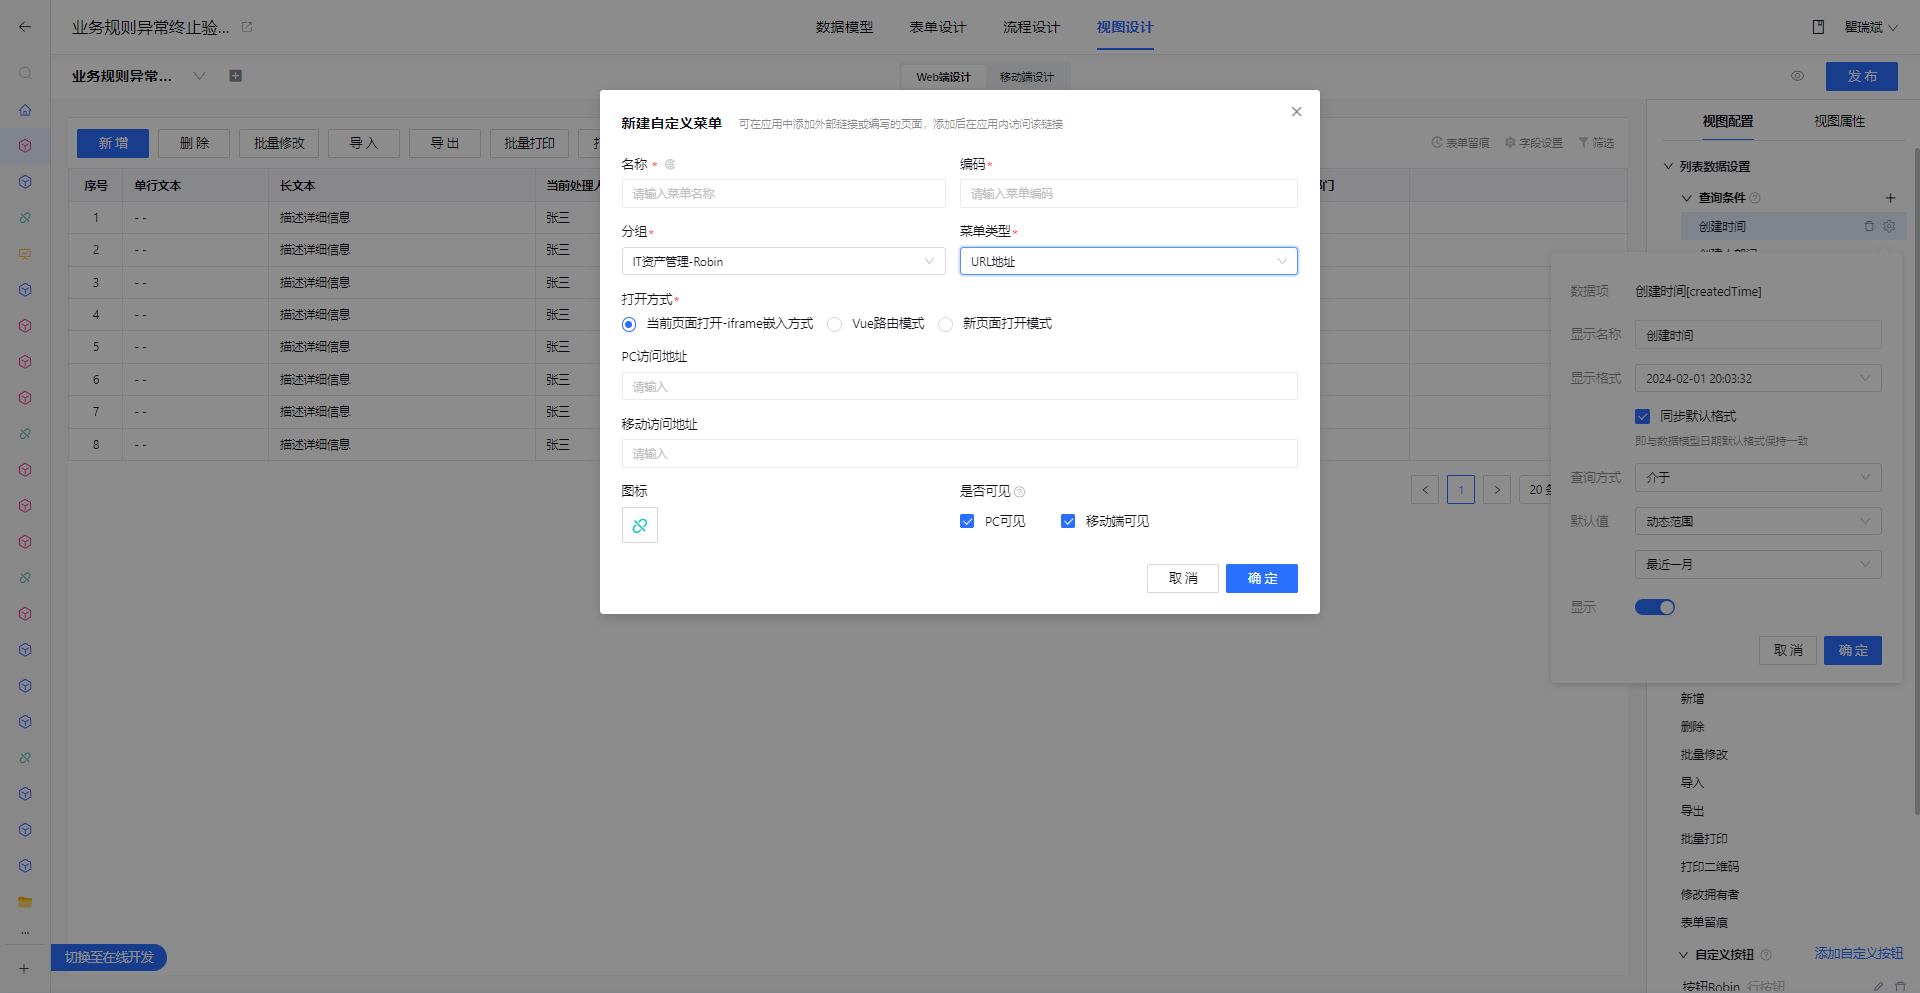Switch to the 视图属性 panel tab
The height and width of the screenshot is (993, 1920).
[x=1839, y=121]
